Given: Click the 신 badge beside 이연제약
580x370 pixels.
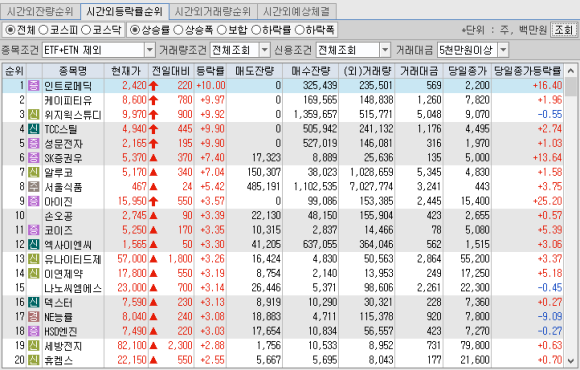Looking at the screenshot, I should (33, 273).
